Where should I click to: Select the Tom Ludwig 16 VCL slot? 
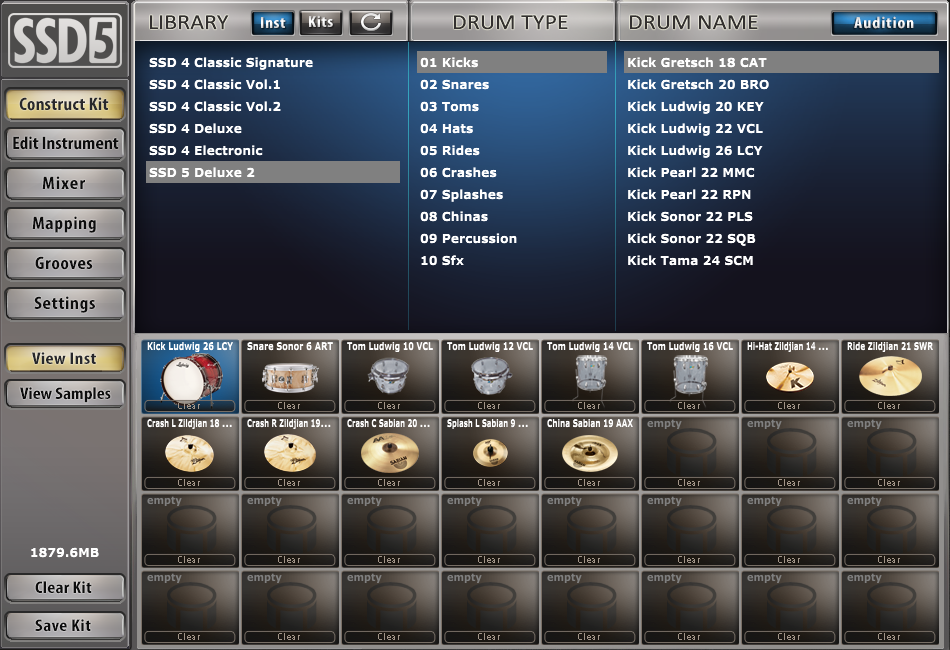click(x=689, y=376)
